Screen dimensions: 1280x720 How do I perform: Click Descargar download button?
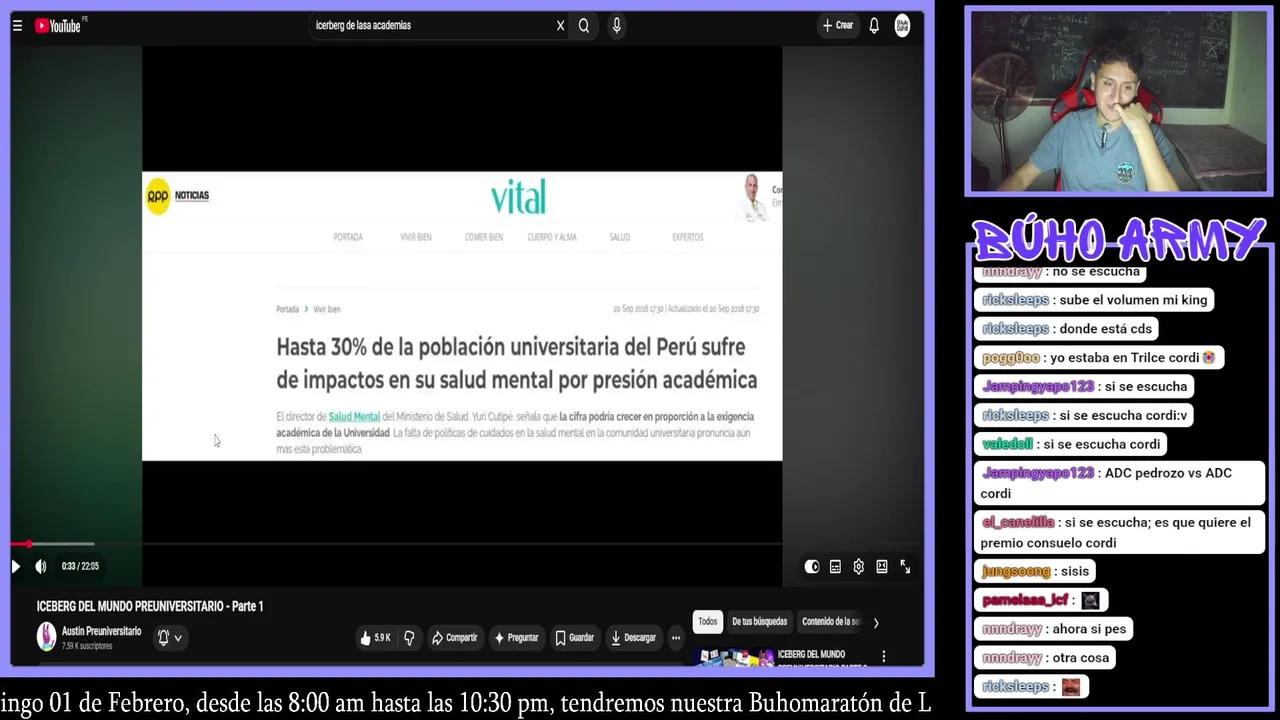click(x=633, y=638)
